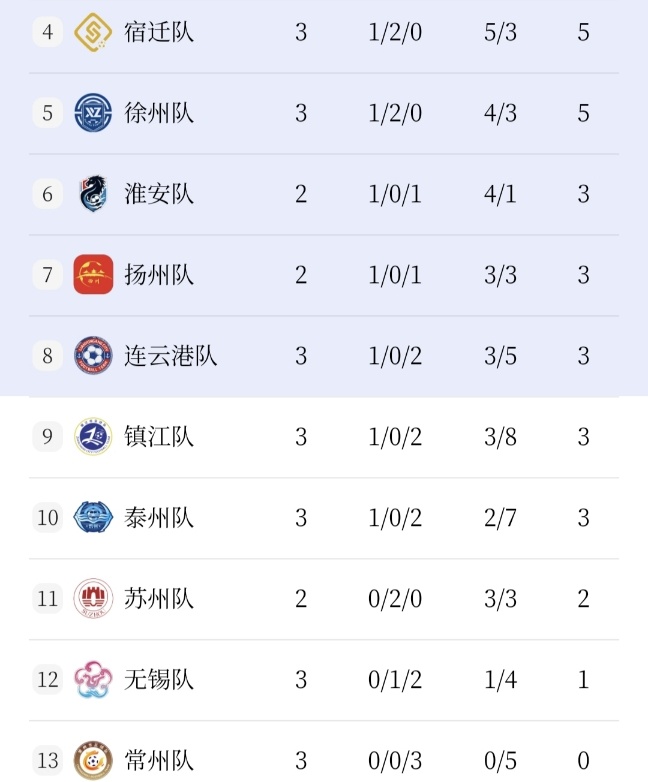Tap the blue 泰州队 logo

pos(93,518)
